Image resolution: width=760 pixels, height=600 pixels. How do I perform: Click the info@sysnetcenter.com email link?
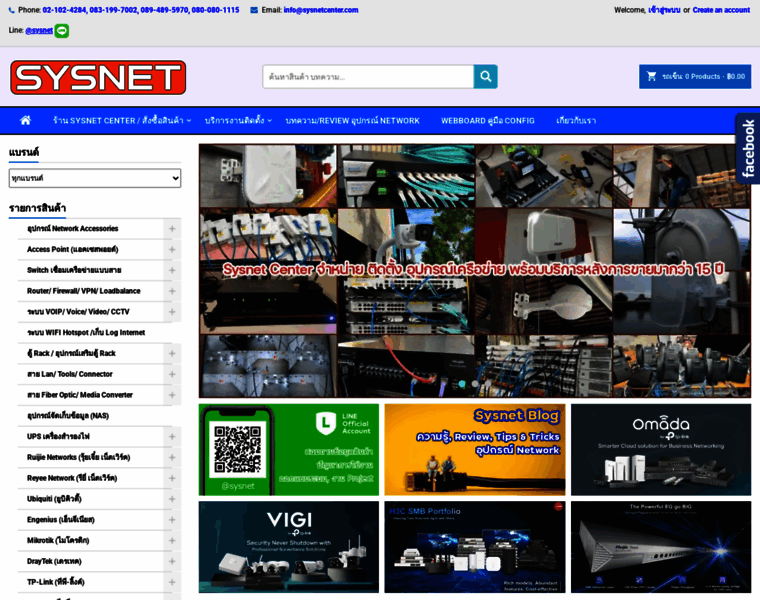pos(321,10)
